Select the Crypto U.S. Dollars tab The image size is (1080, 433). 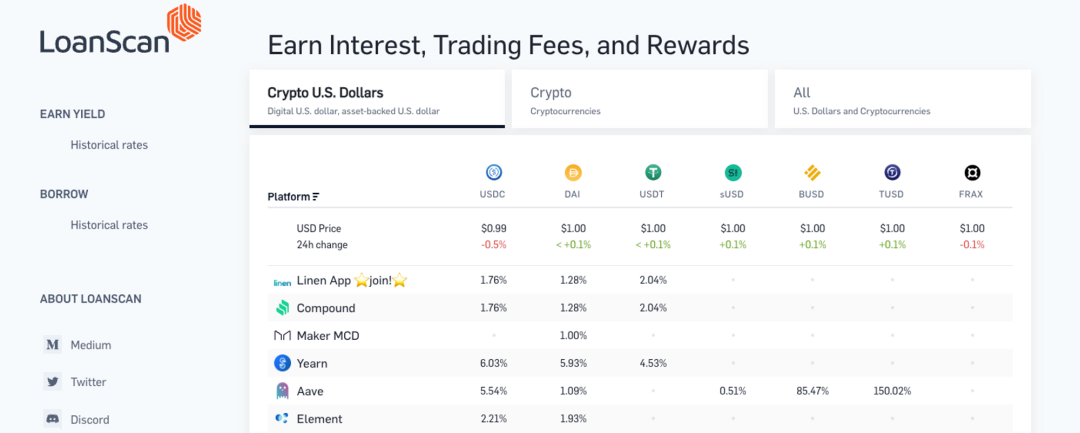coord(376,99)
